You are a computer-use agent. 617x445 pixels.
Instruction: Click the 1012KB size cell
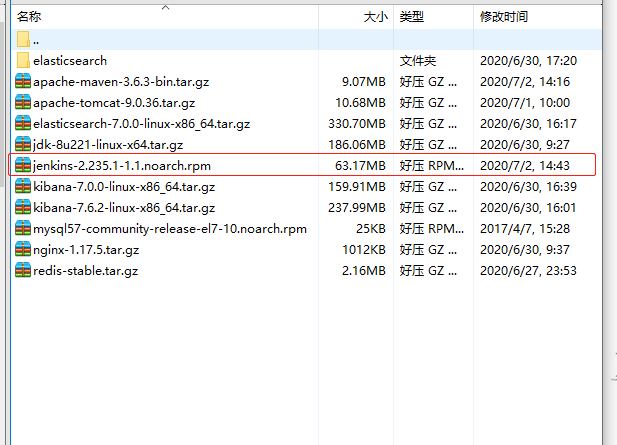tap(364, 250)
